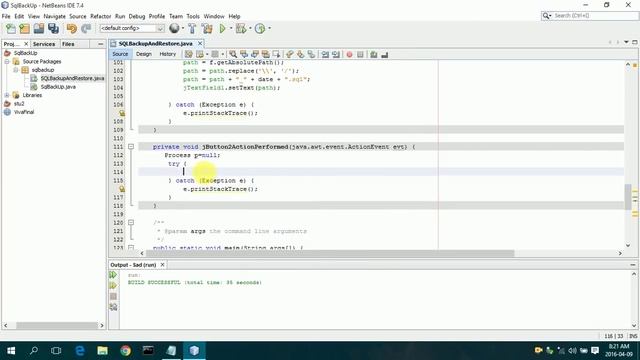This screenshot has width=640, height=360.
Task: Click the Redo toolbar icon
Action: click(x=86, y=28)
